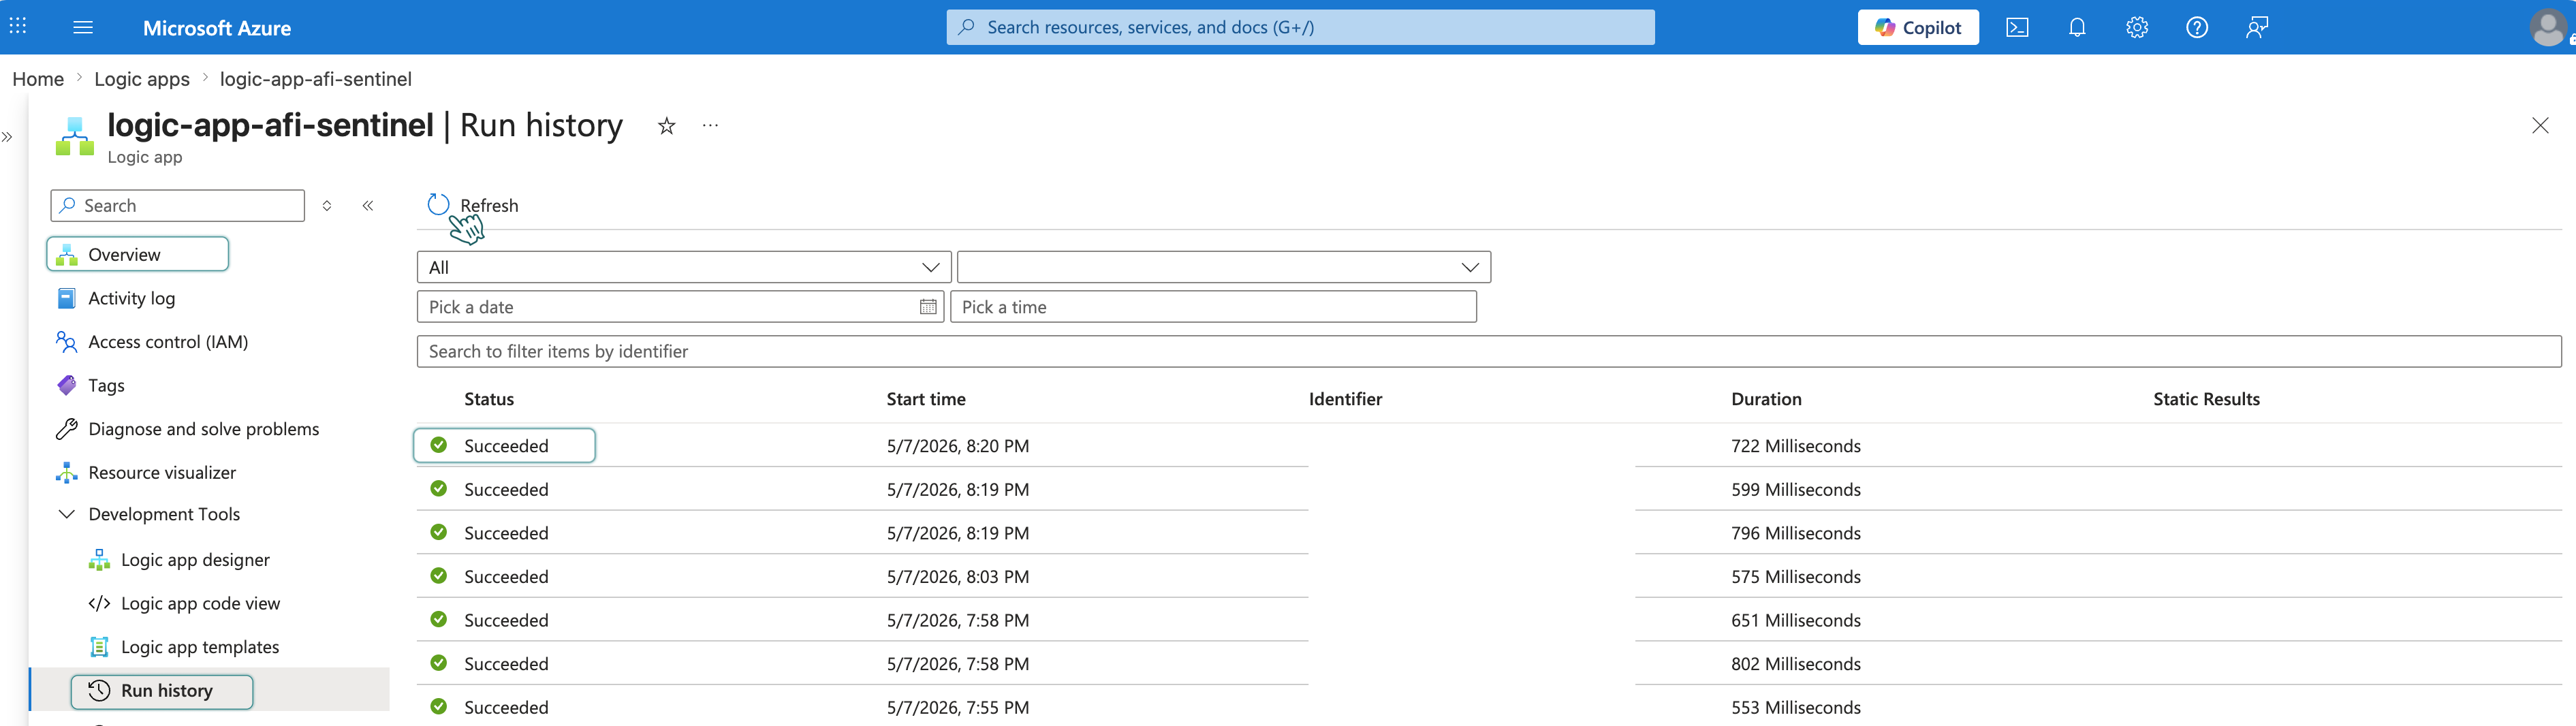Click the success icon for the 8:20 PM run
The image size is (2576, 726).
[x=438, y=445]
